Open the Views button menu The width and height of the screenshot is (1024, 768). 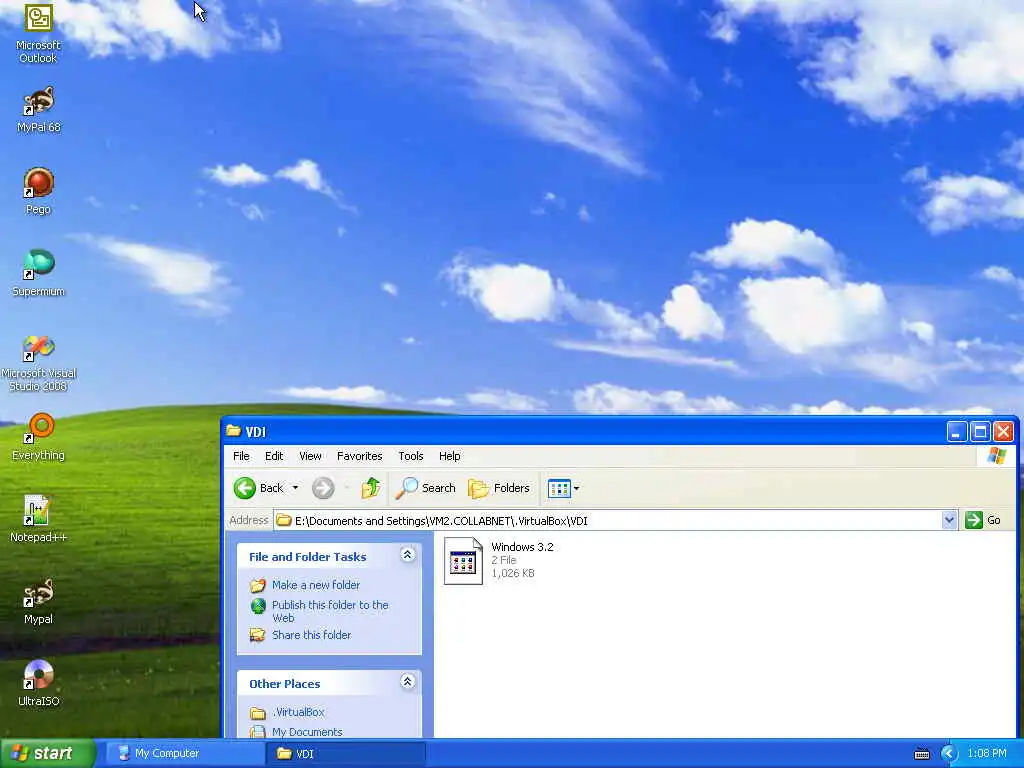click(563, 488)
